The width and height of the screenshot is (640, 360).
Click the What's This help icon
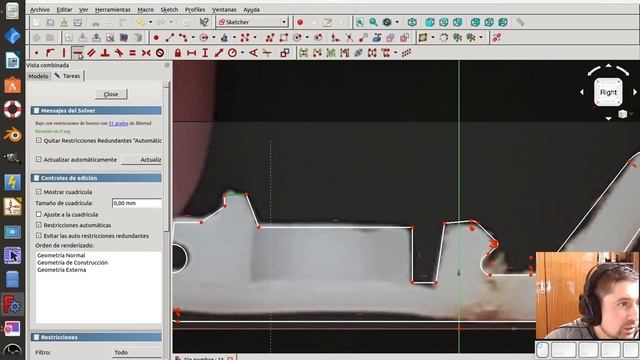point(204,22)
